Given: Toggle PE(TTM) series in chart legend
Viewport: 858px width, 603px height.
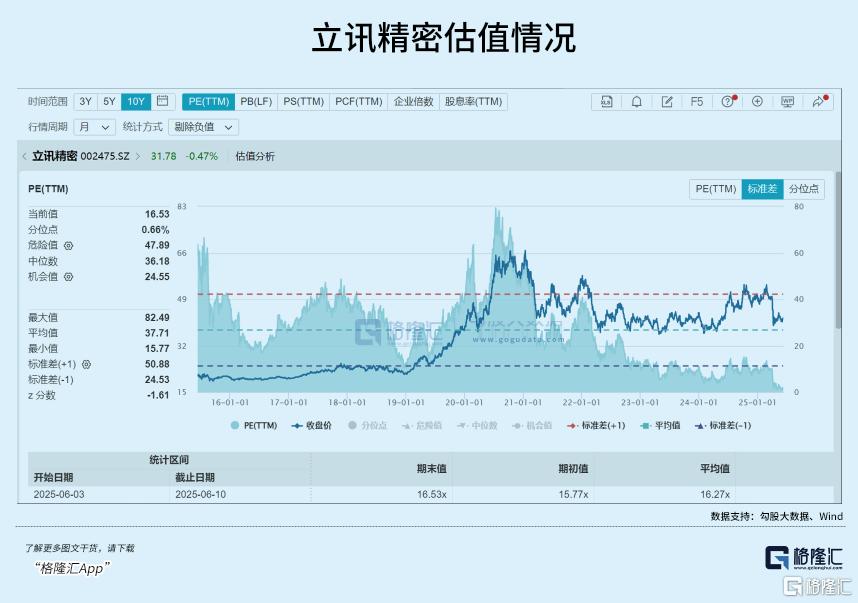Looking at the screenshot, I should coord(254,426).
